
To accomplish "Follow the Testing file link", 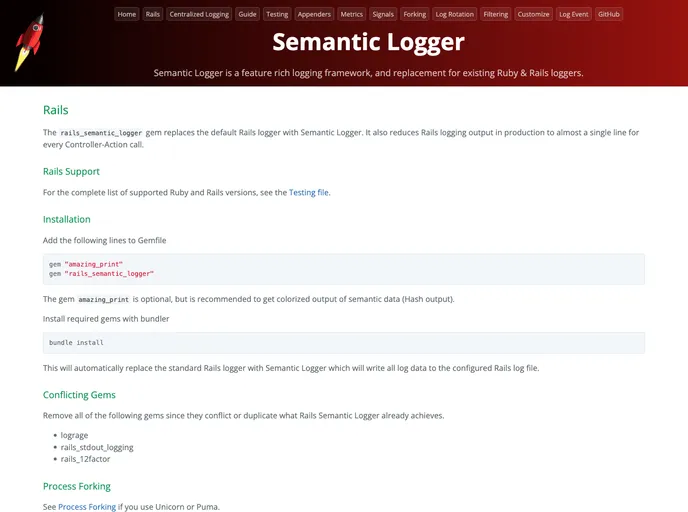I will point(309,193).
